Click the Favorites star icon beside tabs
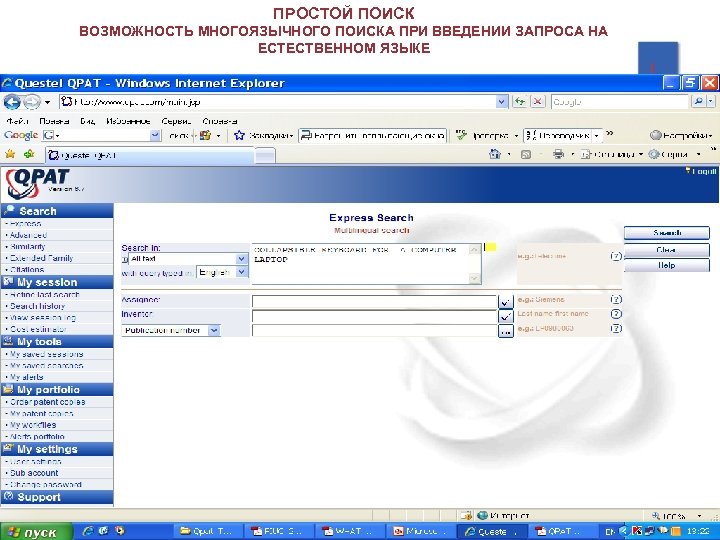Image resolution: width=720 pixels, height=540 pixels. [10, 154]
